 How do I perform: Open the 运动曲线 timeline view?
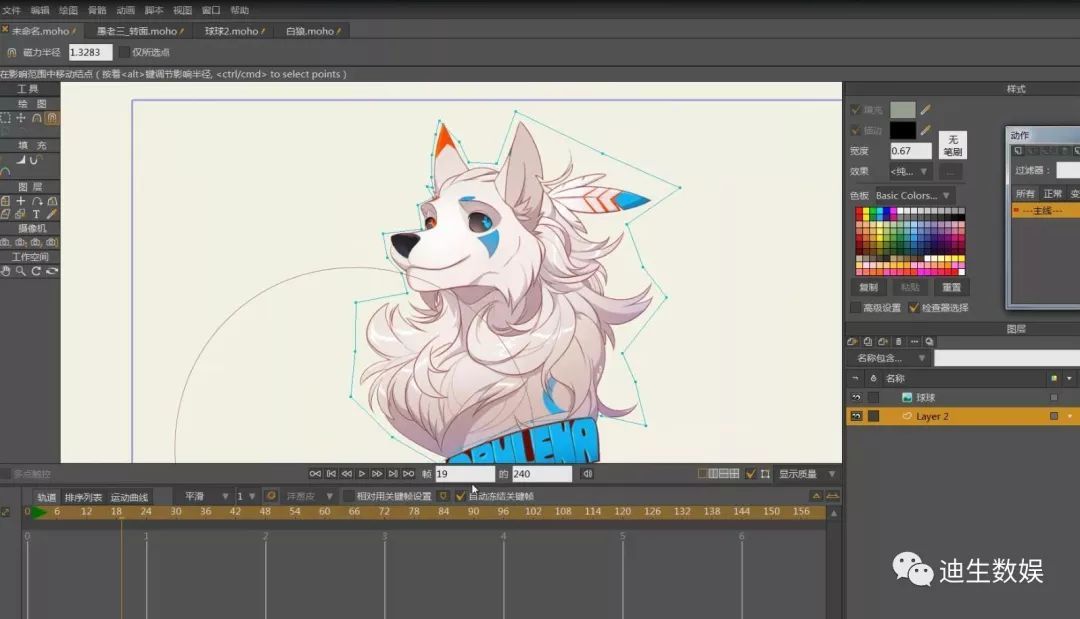click(x=129, y=497)
